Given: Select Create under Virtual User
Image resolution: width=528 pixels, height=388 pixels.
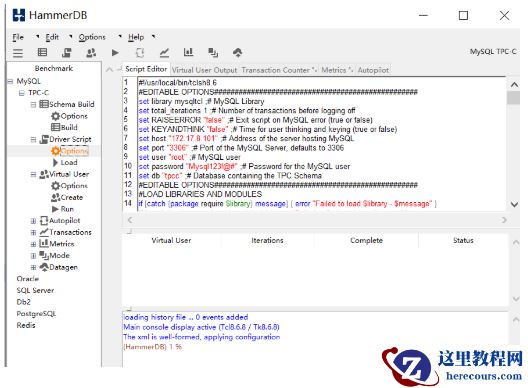Looking at the screenshot, I should pyautogui.click(x=72, y=197).
